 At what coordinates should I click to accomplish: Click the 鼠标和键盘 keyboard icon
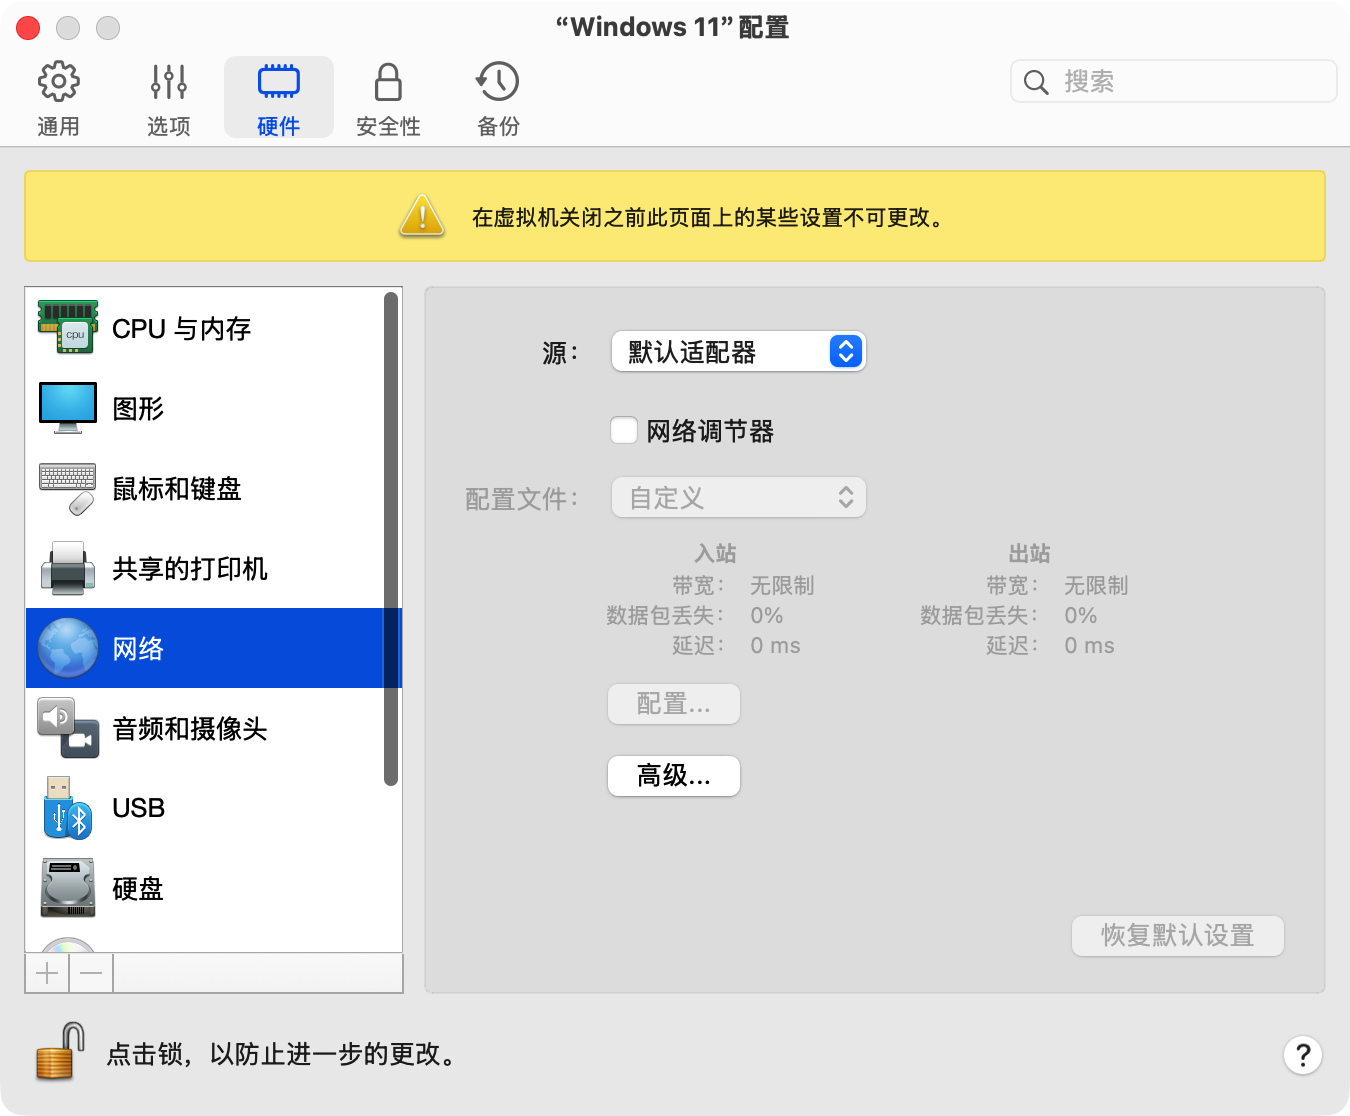coord(68,488)
